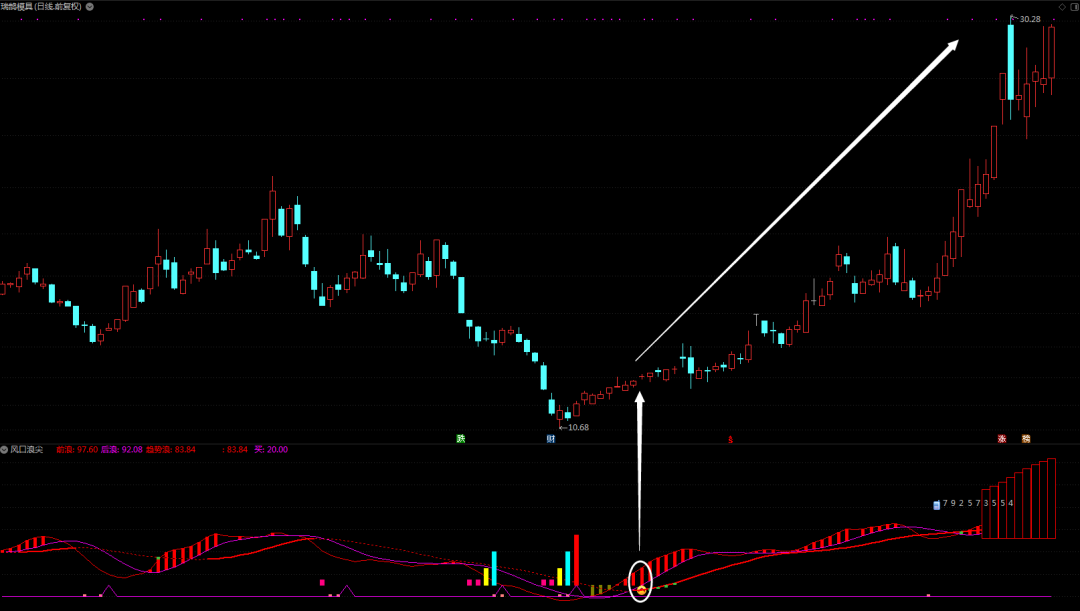The height and width of the screenshot is (611, 1080).
Task: Click the stock name title text
Action: click(41, 6)
